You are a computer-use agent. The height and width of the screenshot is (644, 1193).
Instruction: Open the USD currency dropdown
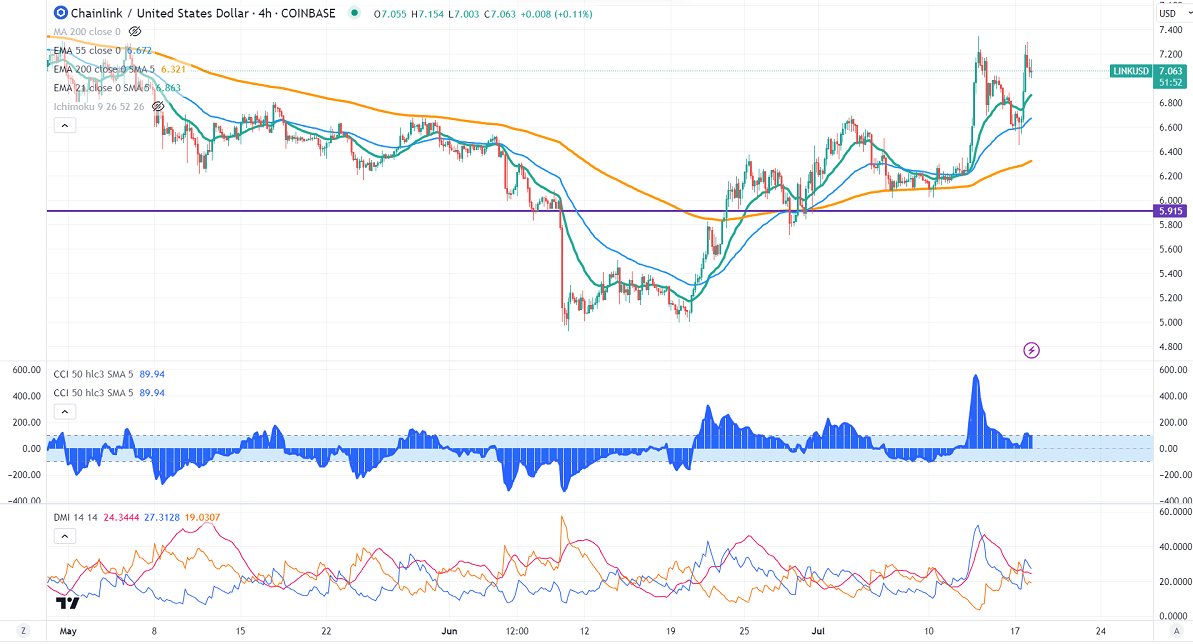coord(1173,14)
